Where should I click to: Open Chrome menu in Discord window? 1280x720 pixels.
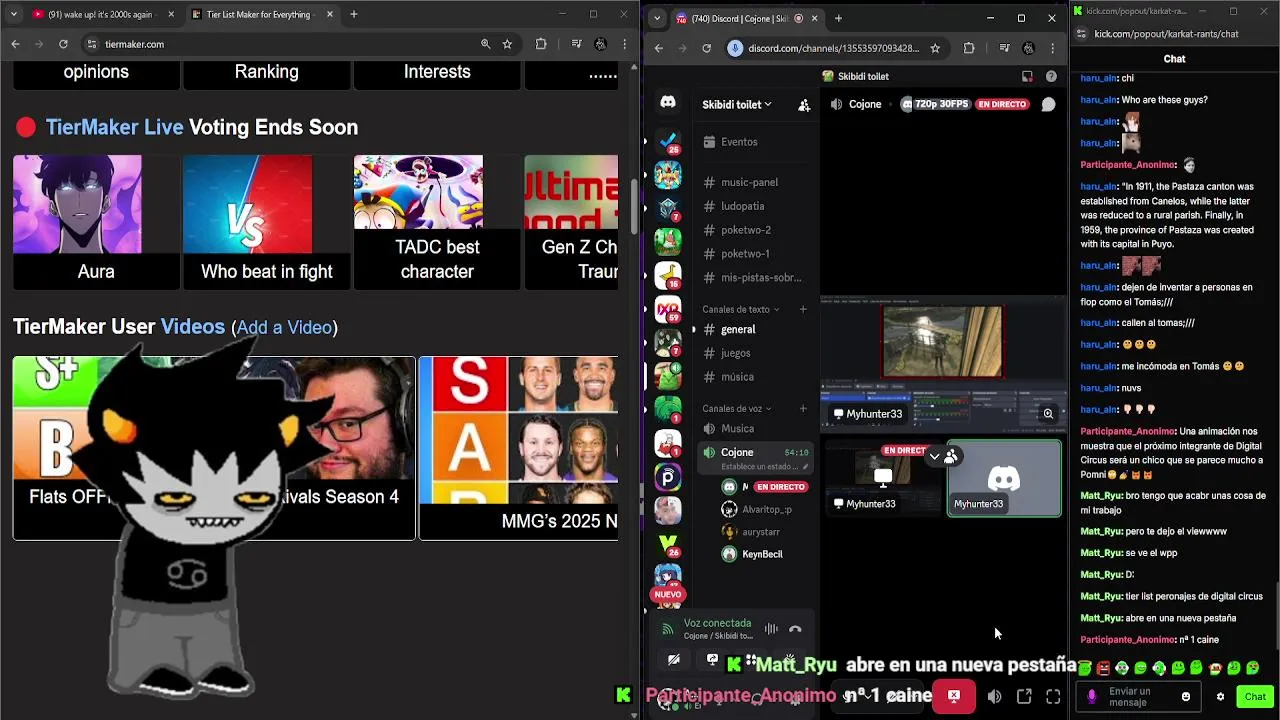pos(1052,48)
